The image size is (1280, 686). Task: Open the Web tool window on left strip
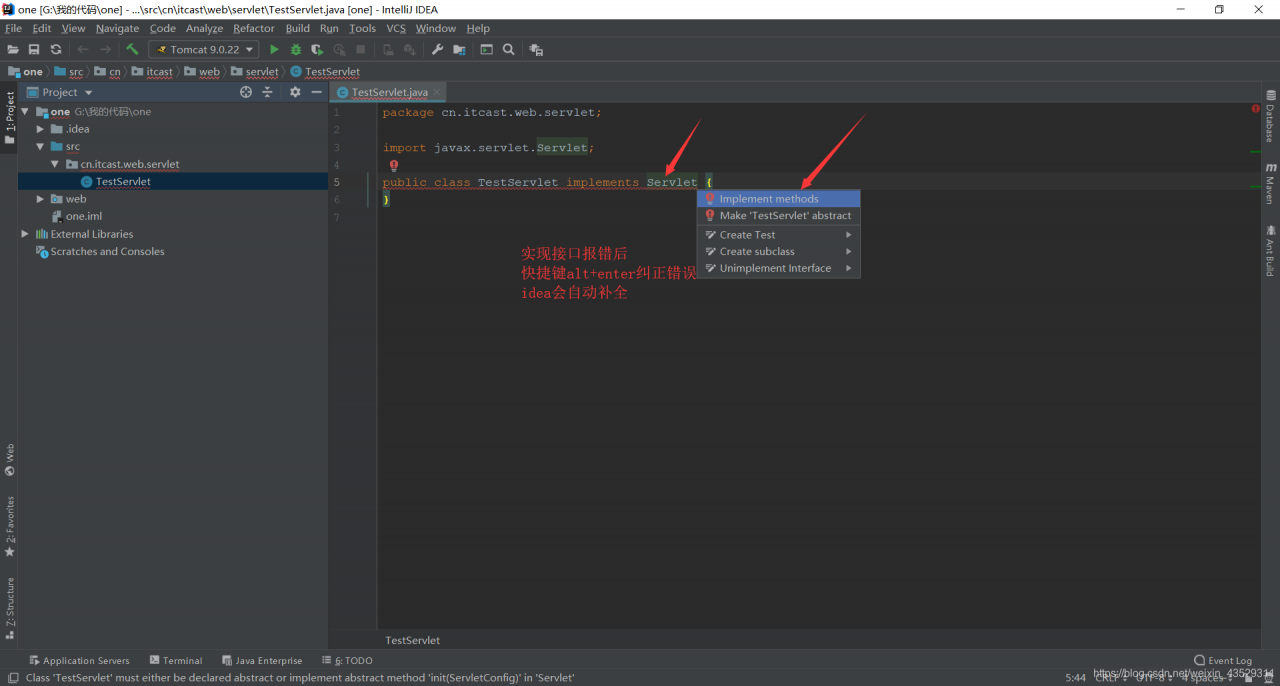(x=9, y=460)
